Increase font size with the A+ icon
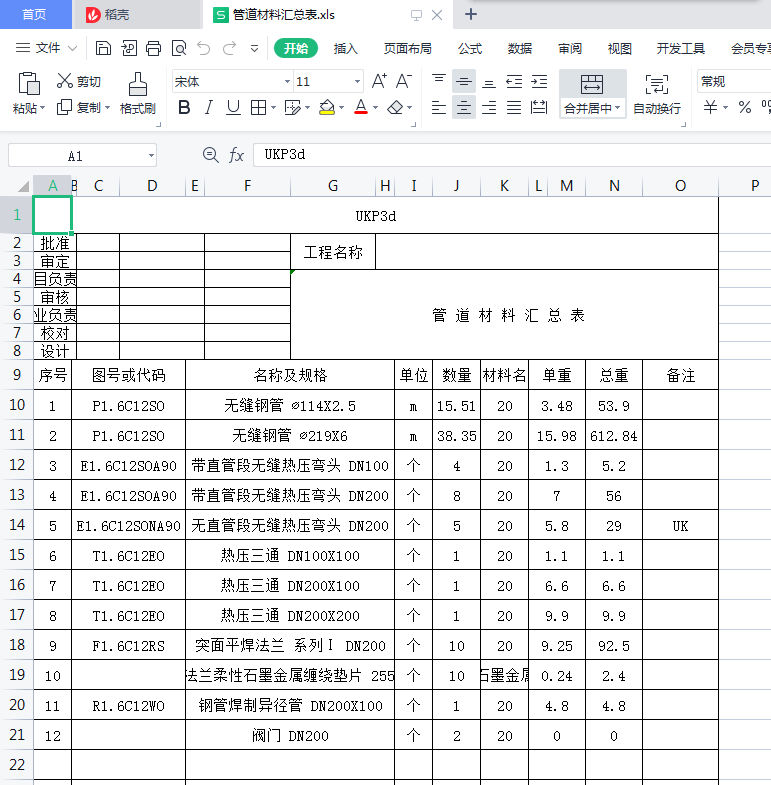Viewport: 771px width, 785px height. [x=379, y=81]
